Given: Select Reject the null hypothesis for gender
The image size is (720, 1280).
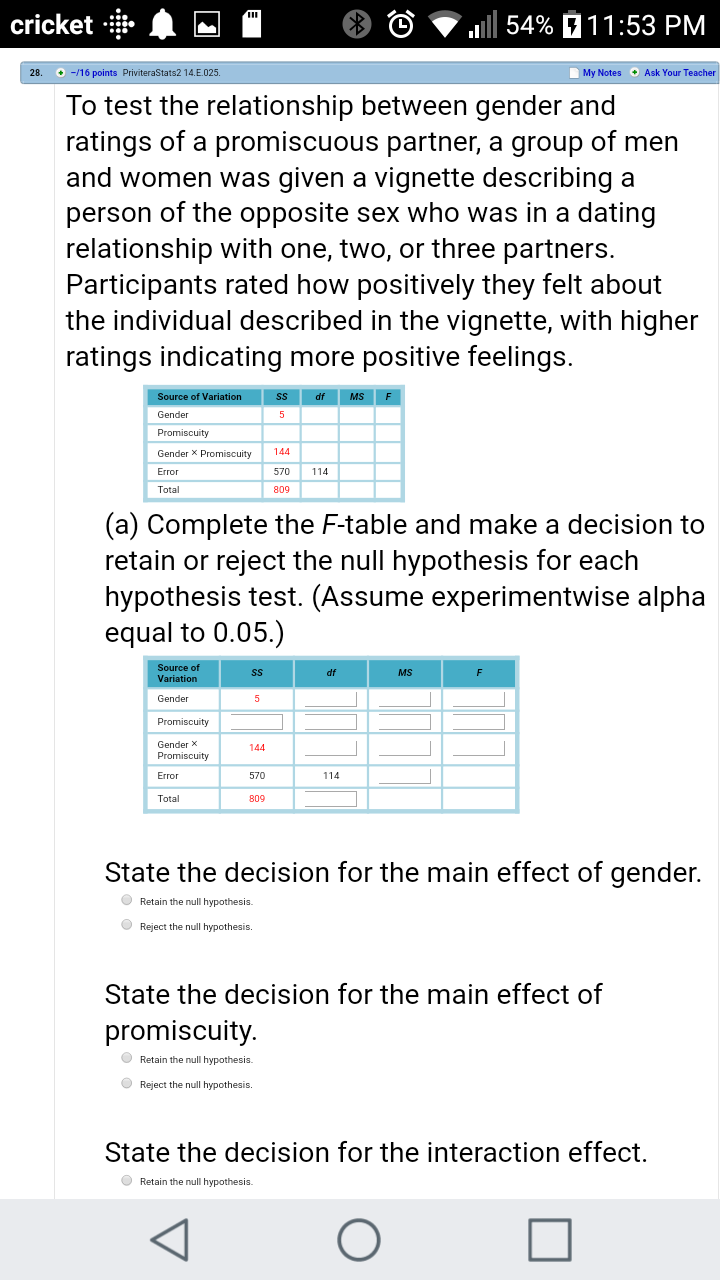Looking at the screenshot, I should click(127, 925).
